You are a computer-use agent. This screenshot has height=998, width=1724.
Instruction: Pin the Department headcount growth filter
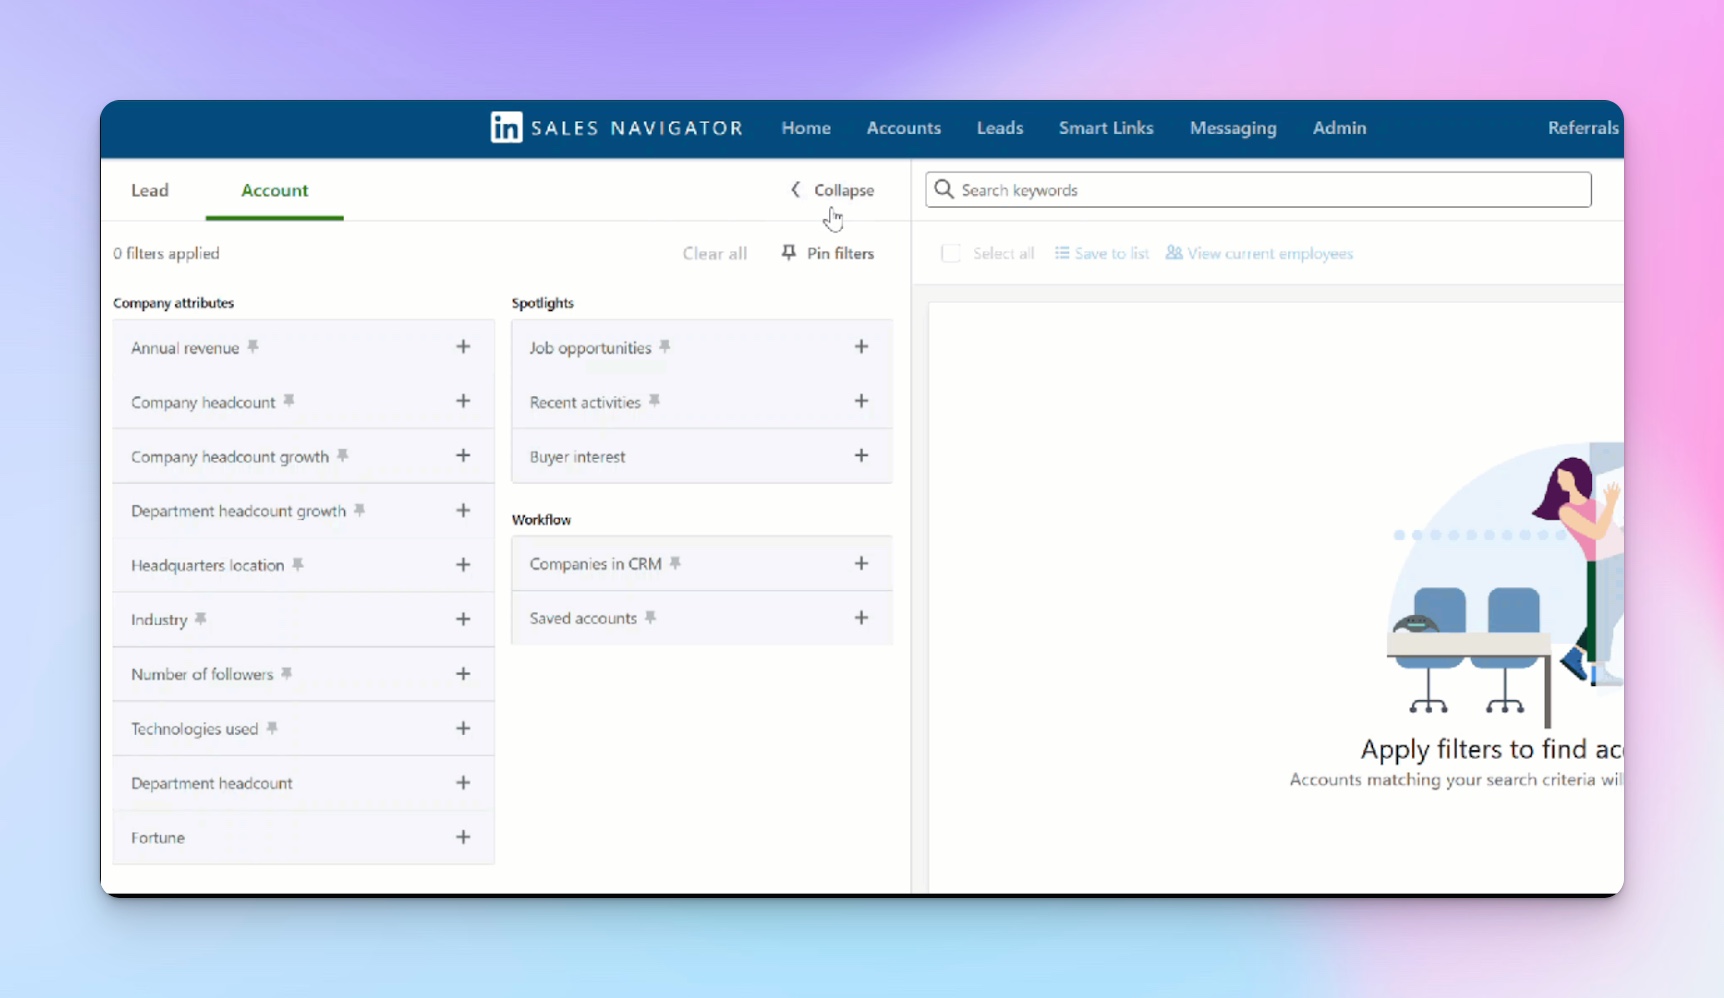pos(360,509)
